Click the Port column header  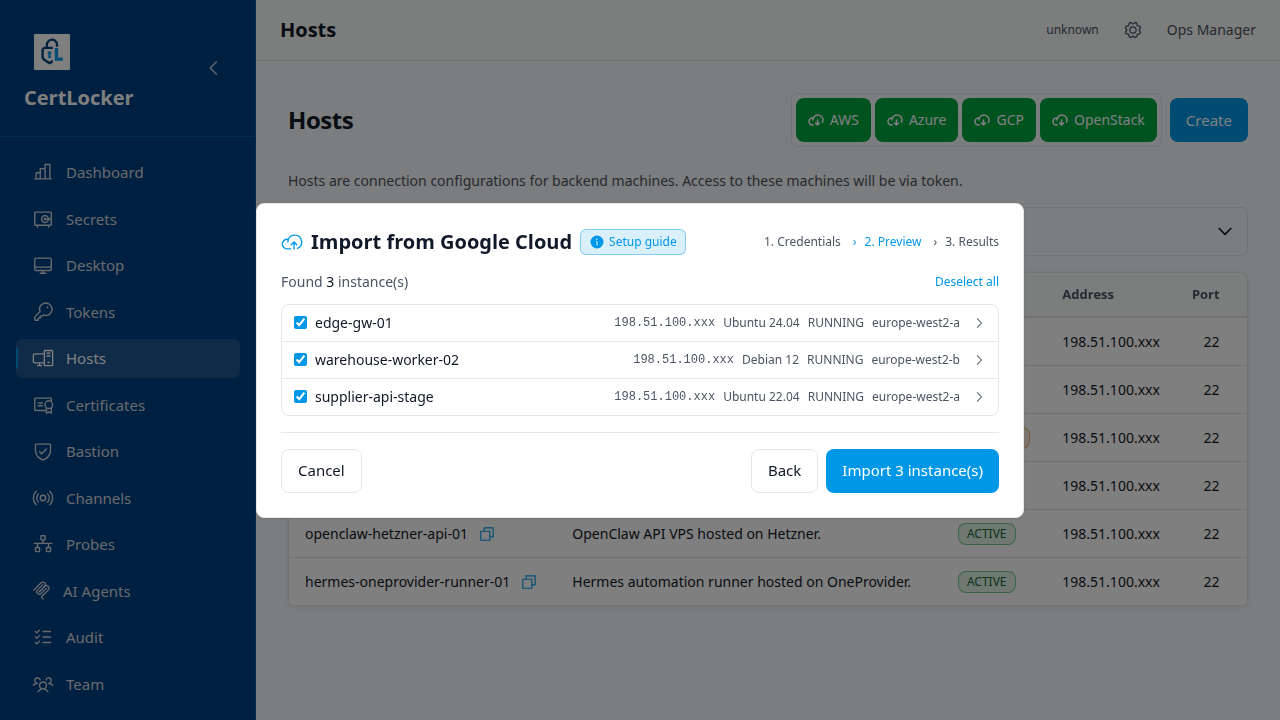[1206, 295]
